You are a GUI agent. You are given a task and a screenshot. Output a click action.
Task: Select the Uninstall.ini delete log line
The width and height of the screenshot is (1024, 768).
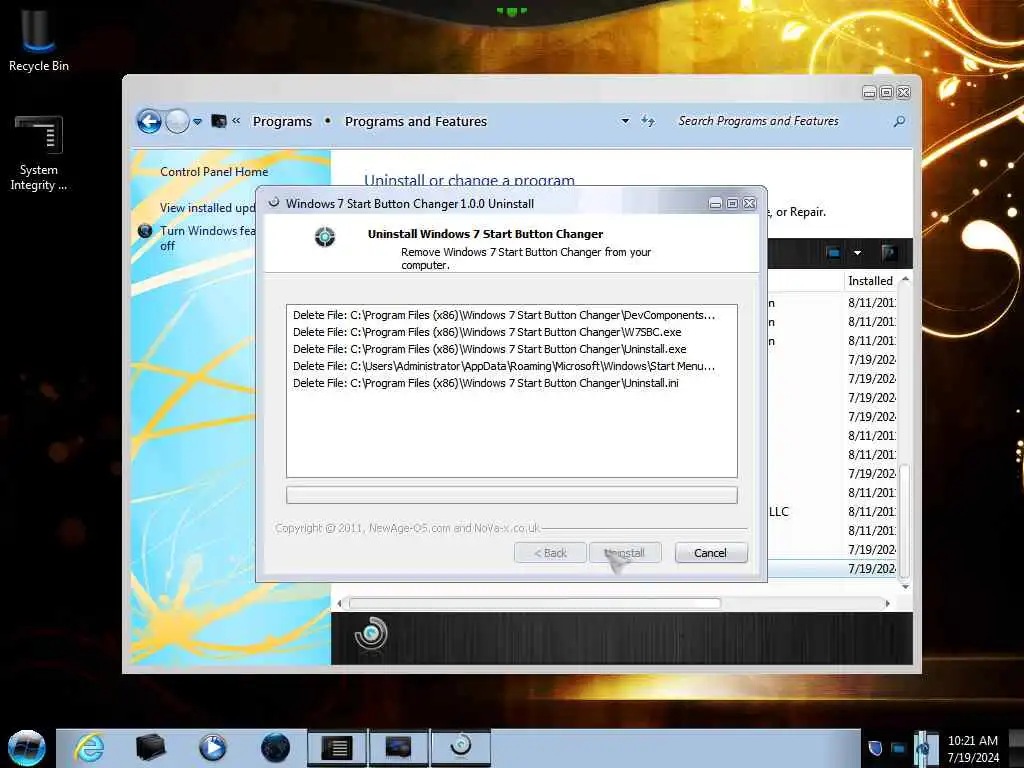[486, 383]
